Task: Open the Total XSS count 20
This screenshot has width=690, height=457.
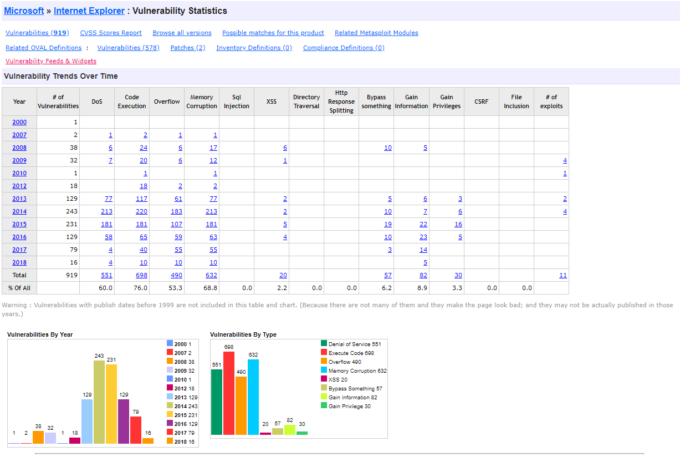Action: [283, 275]
